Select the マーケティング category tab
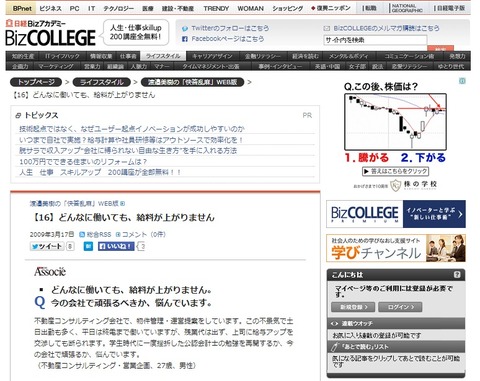This screenshot has height=381, width=480. pyautogui.click(x=56, y=66)
